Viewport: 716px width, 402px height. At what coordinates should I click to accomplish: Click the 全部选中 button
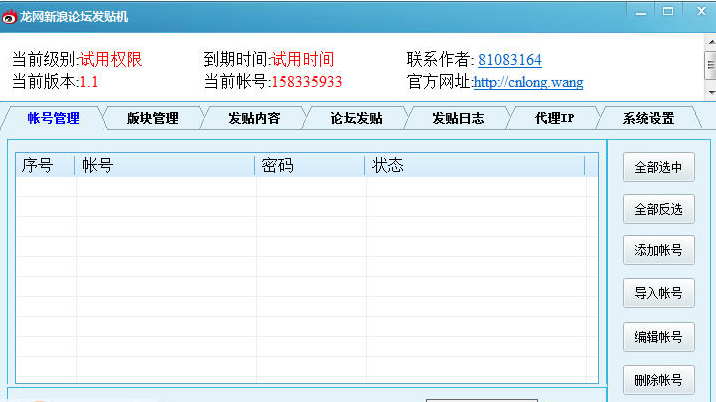tap(658, 167)
